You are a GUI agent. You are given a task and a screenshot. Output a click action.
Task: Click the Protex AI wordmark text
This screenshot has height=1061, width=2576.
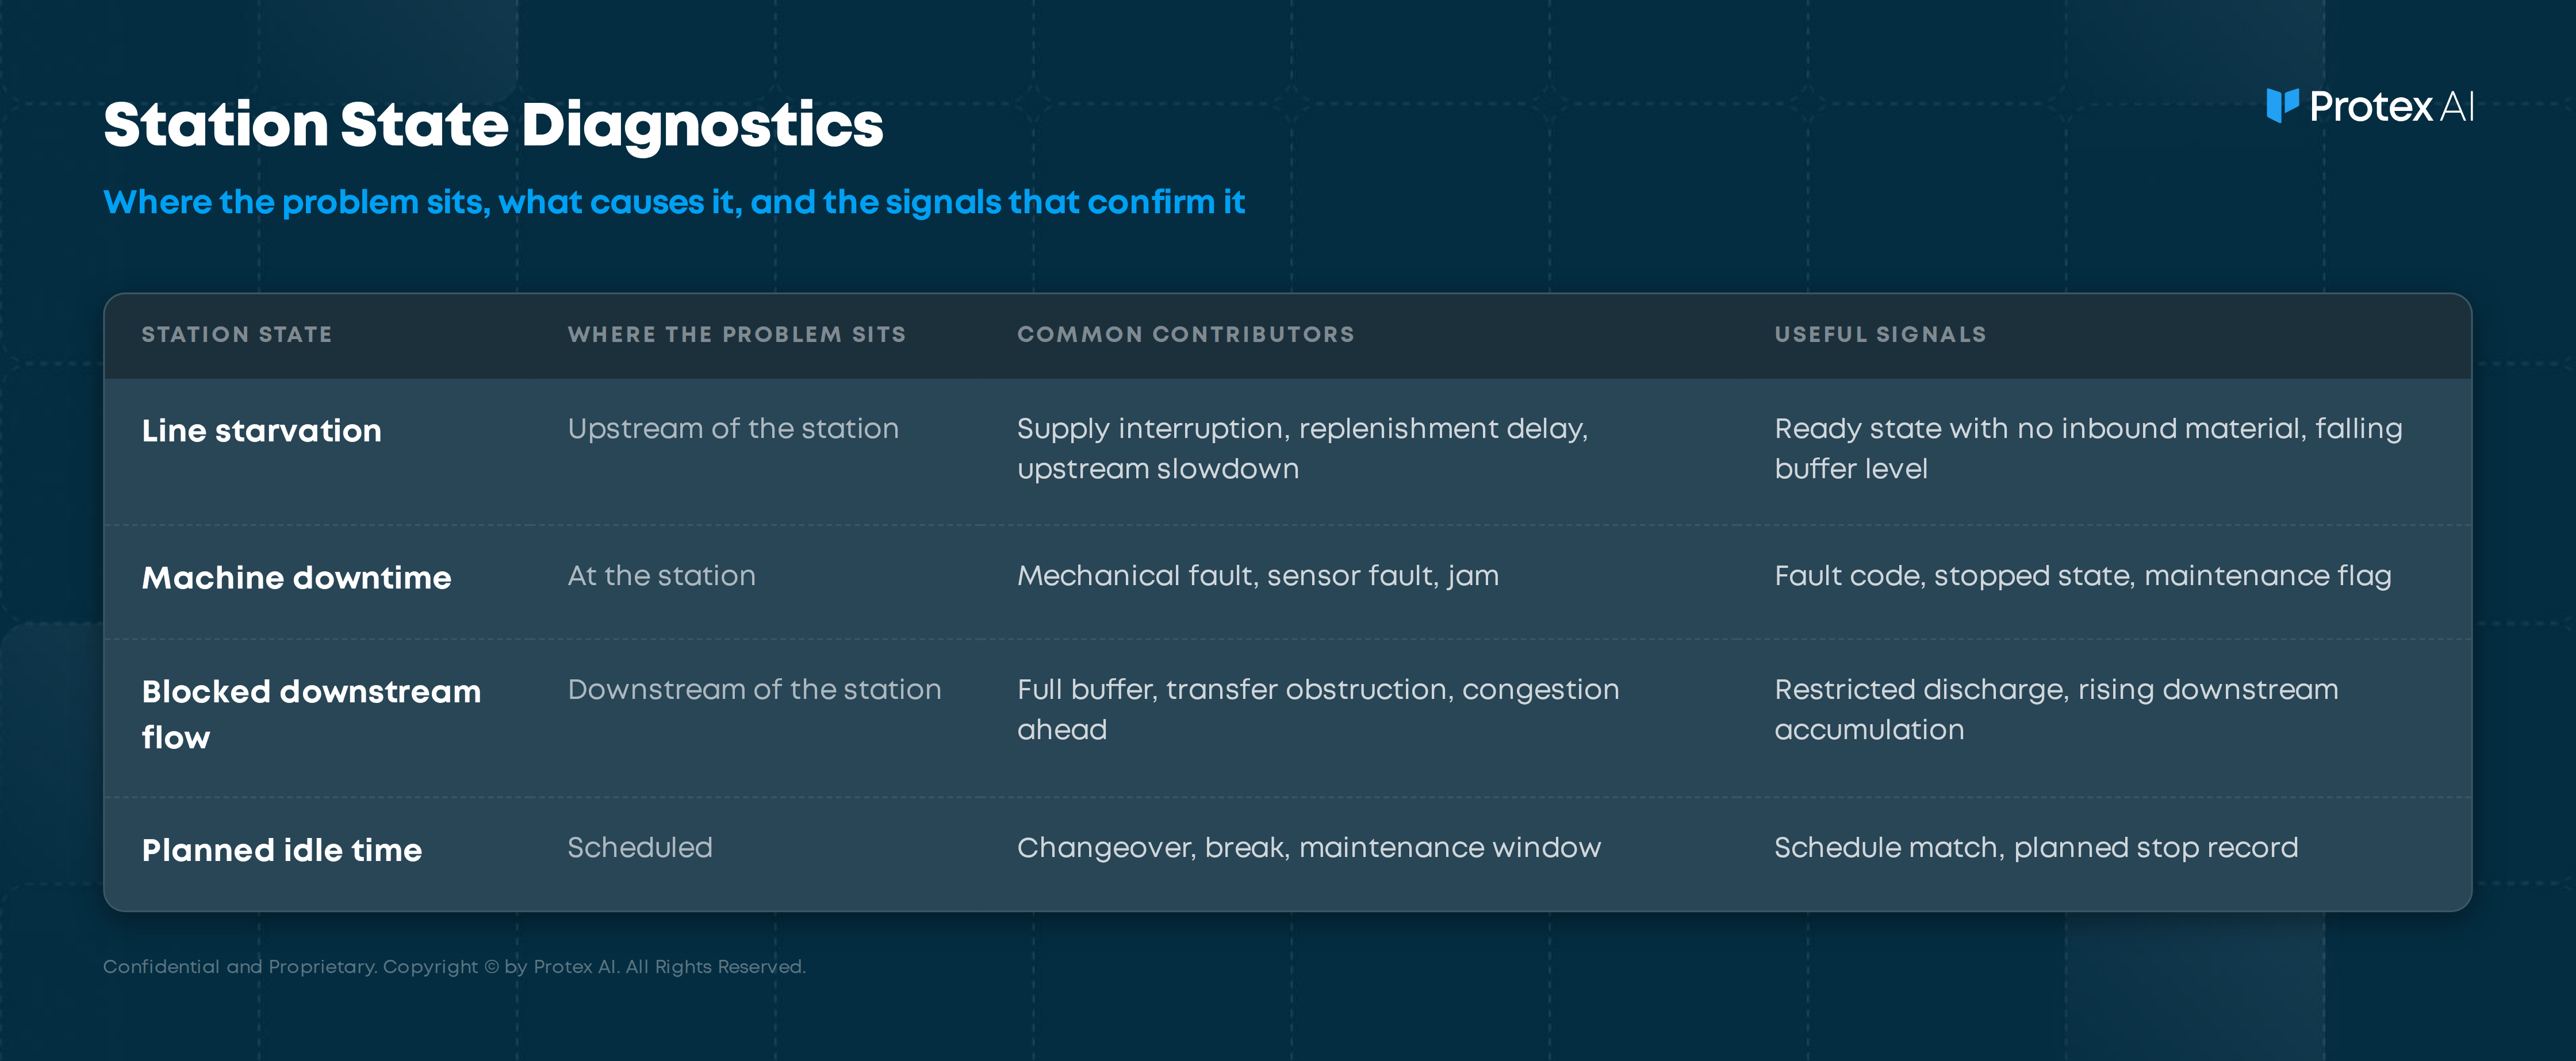click(x=2392, y=107)
